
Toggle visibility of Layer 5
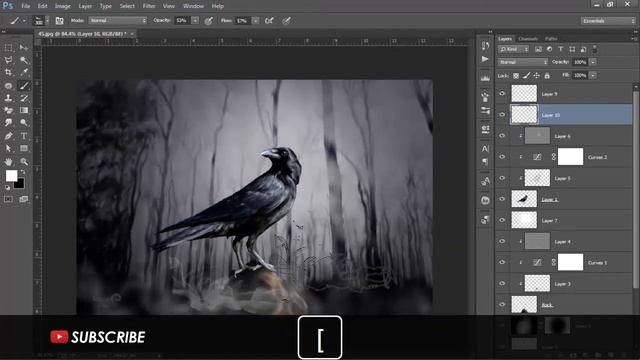coord(502,178)
